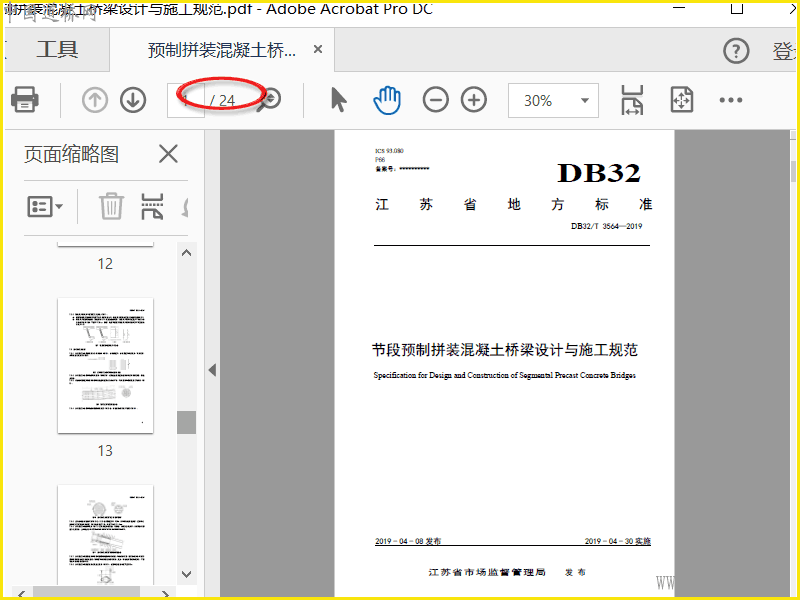The image size is (800, 600).
Task: Go to next page with down arrow
Action: pyautogui.click(x=133, y=100)
